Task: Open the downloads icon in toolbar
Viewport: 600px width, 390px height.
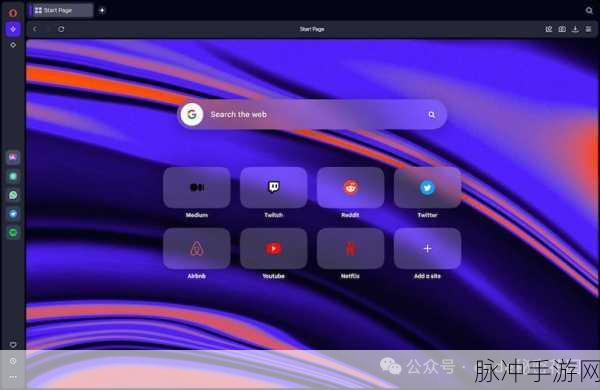Action: (x=575, y=29)
